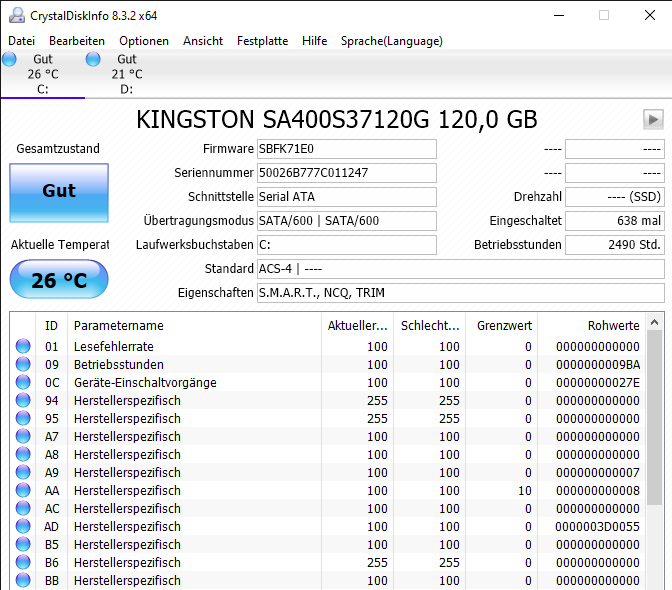Click the blue health orb above D: drive

coord(93,59)
